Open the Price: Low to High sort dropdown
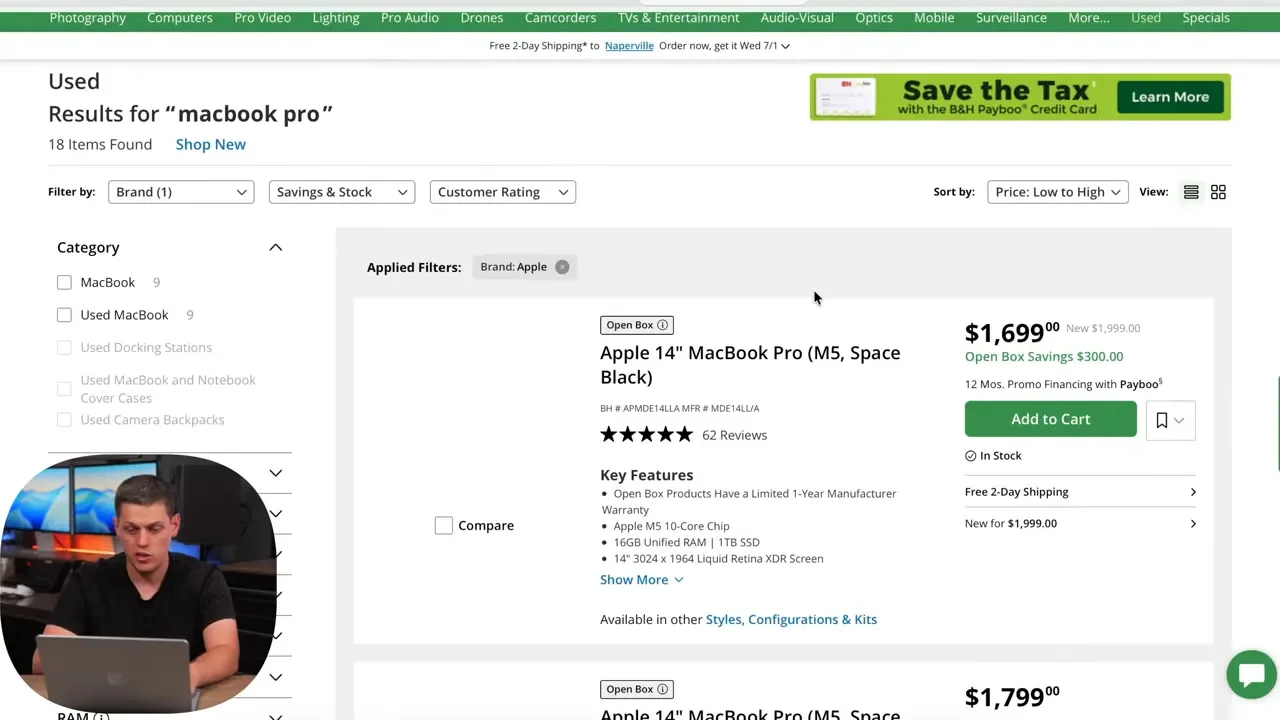Screen dimensions: 1280x720 click(x=1058, y=192)
